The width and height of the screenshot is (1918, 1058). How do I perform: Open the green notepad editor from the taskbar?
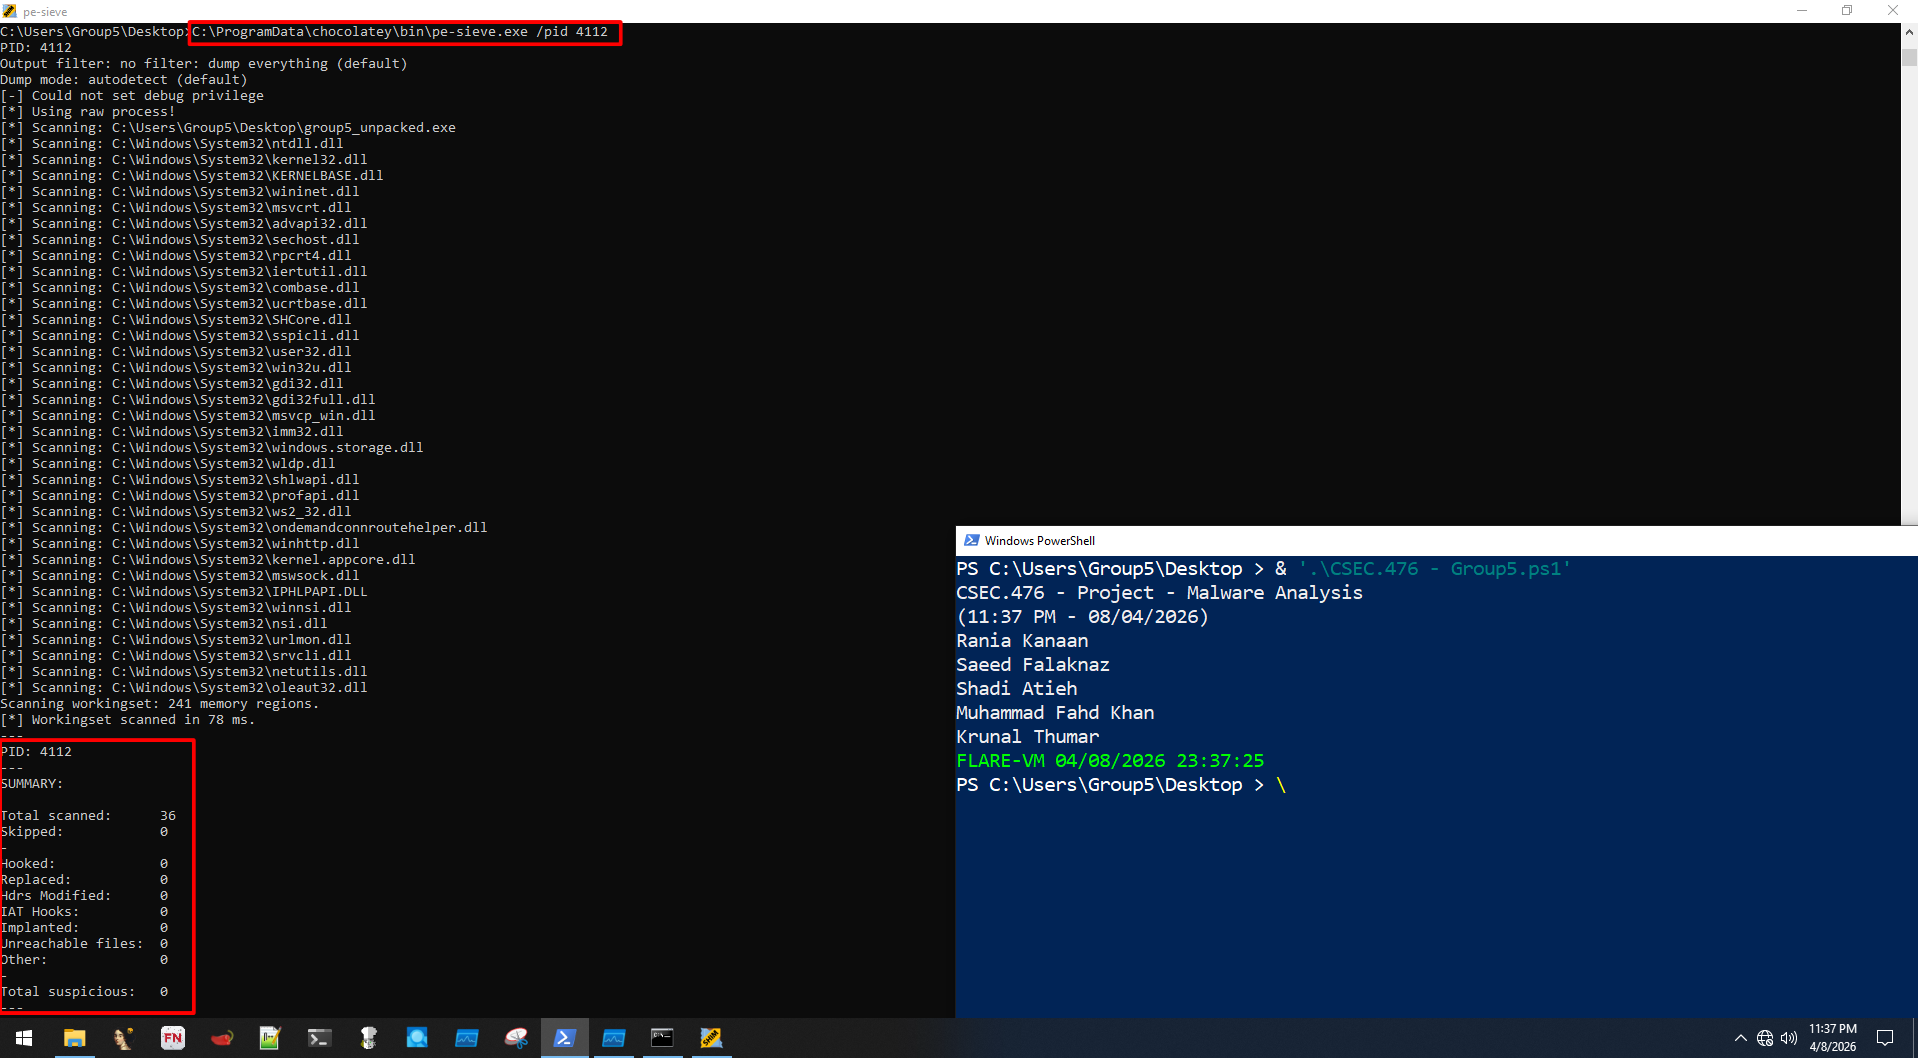click(x=270, y=1038)
